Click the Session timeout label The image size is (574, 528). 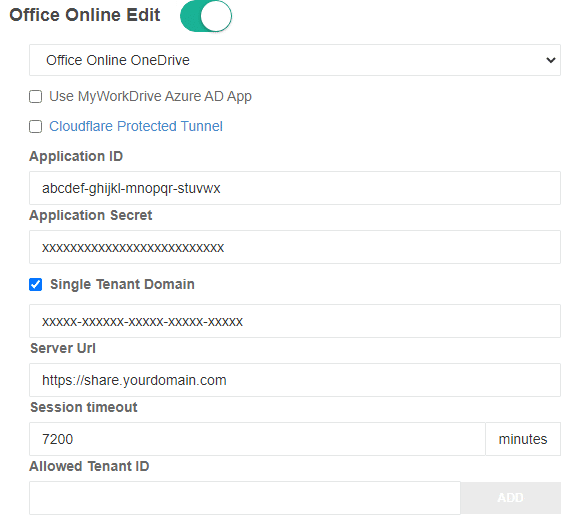pyautogui.click(x=84, y=407)
